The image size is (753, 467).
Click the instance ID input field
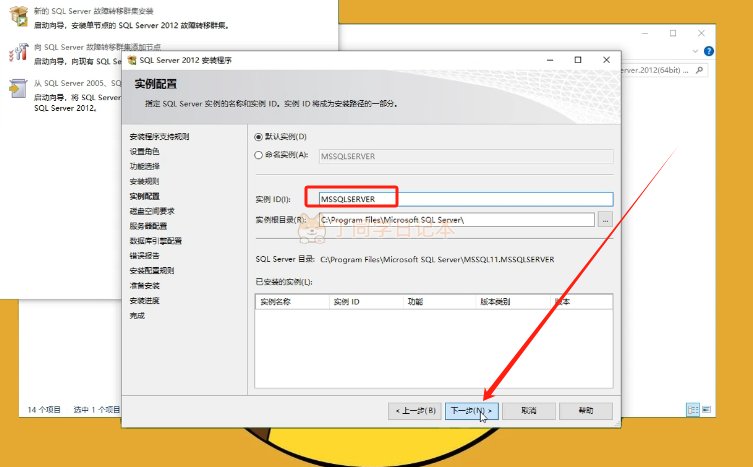[466, 199]
